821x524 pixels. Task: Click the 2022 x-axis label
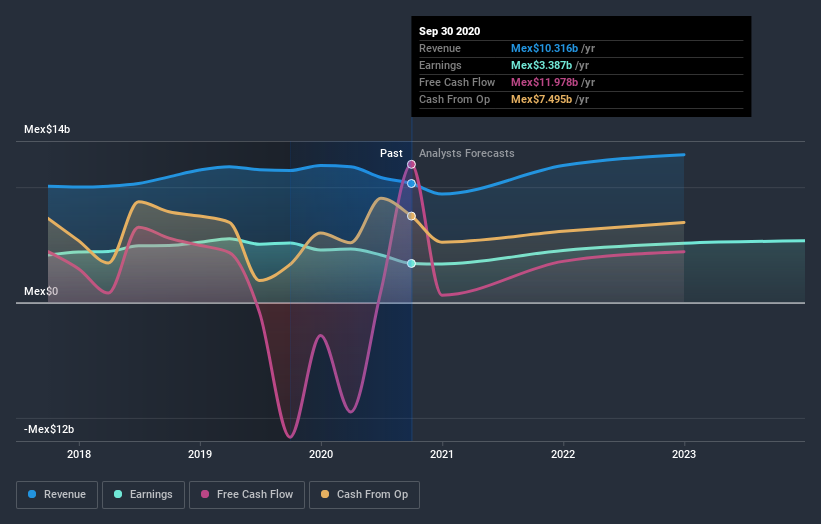(563, 454)
